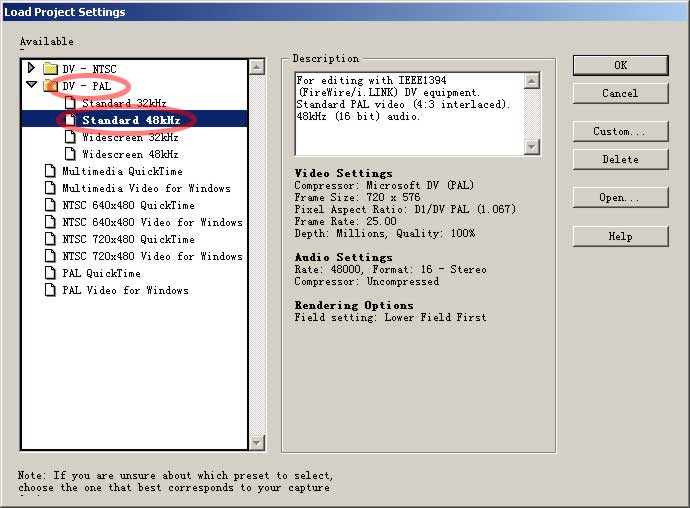Screen dimensions: 690x508
Task: Click the PAL QuickTime preset file icon
Action: pyautogui.click(x=51, y=273)
